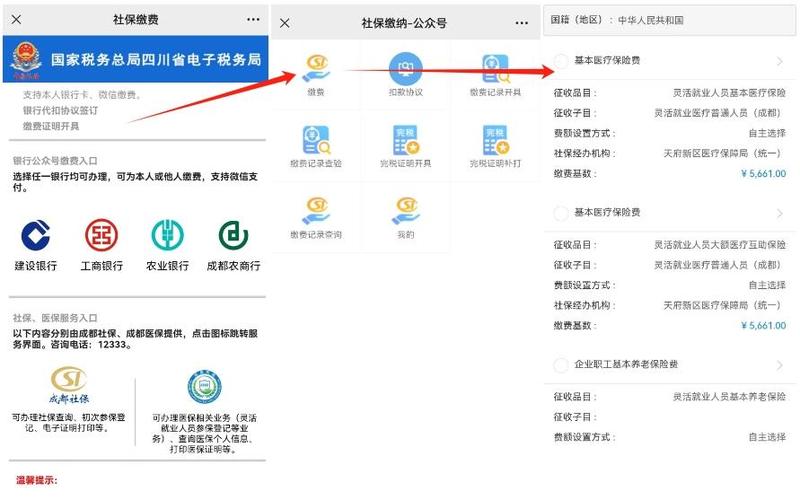Close the 社保缴费 page with the X
This screenshot has width=800, height=500.
click(x=16, y=19)
